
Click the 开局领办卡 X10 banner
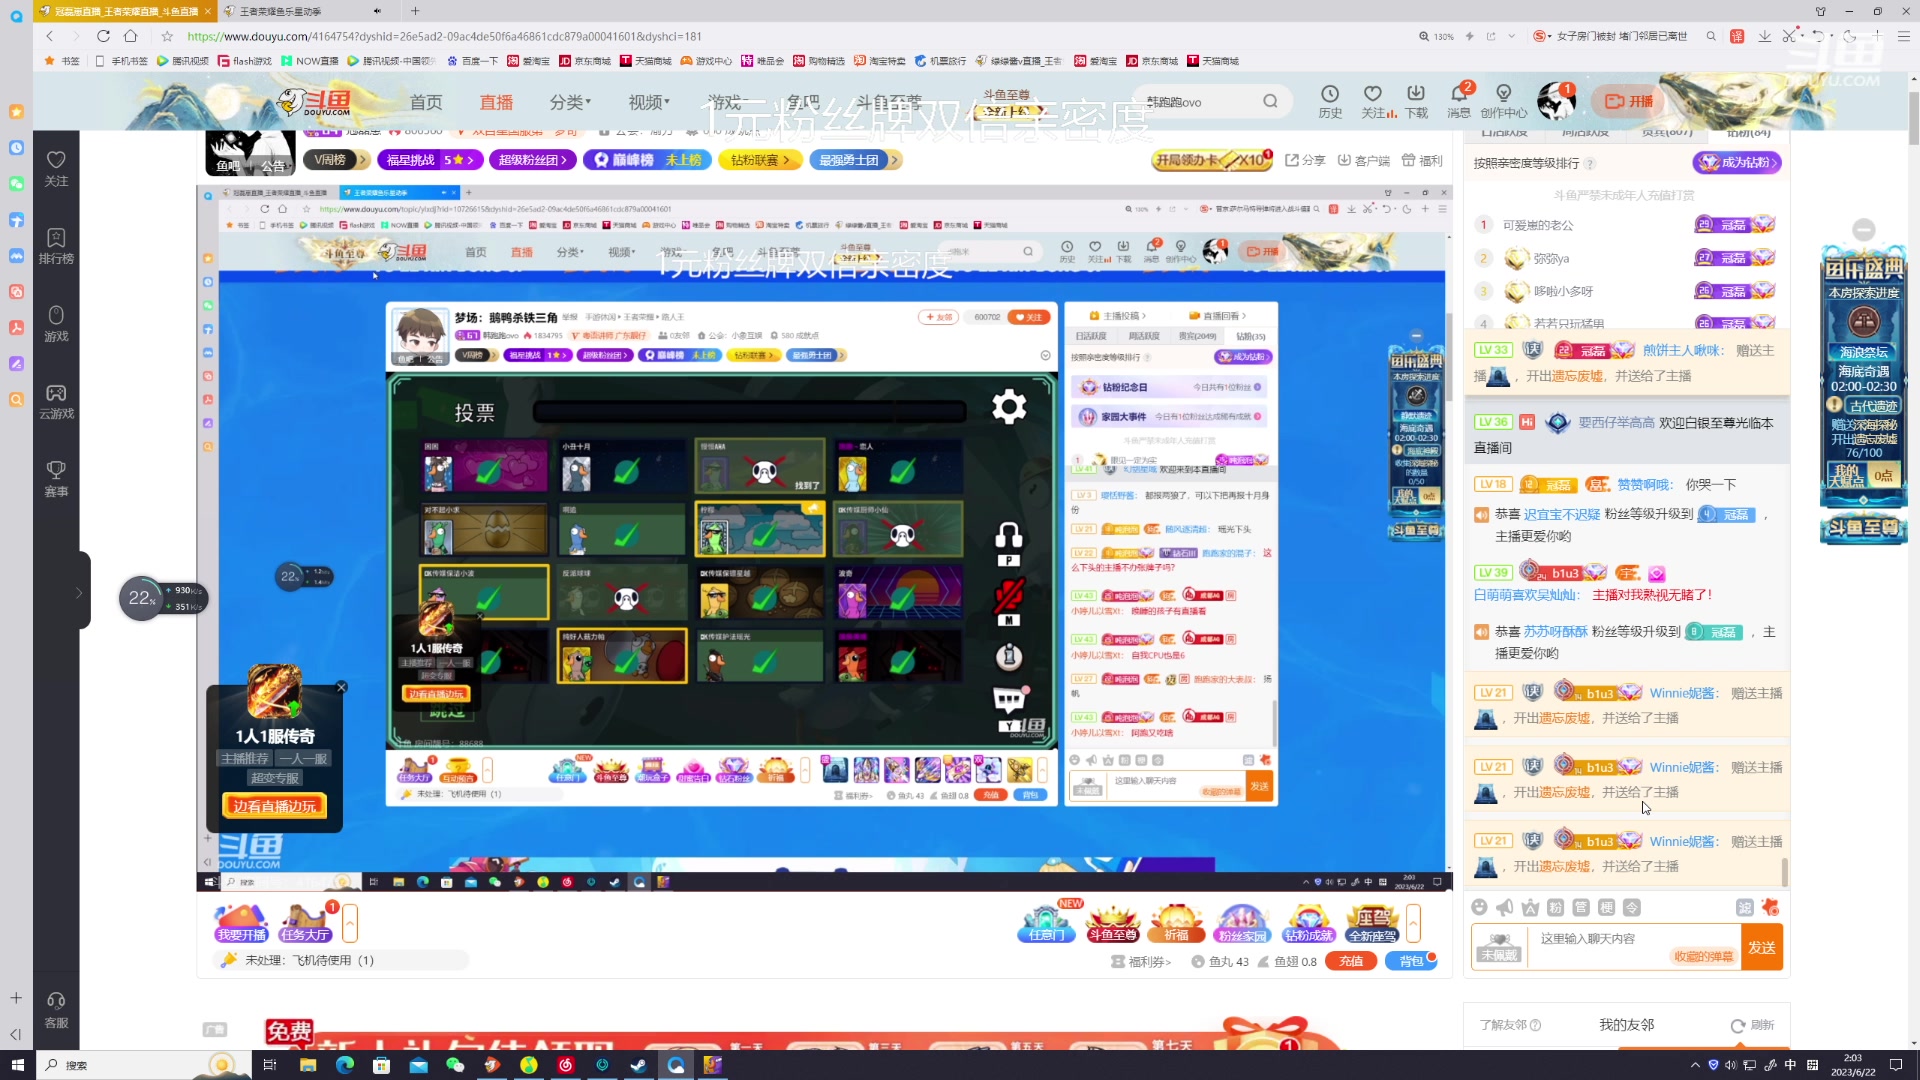click(1213, 160)
